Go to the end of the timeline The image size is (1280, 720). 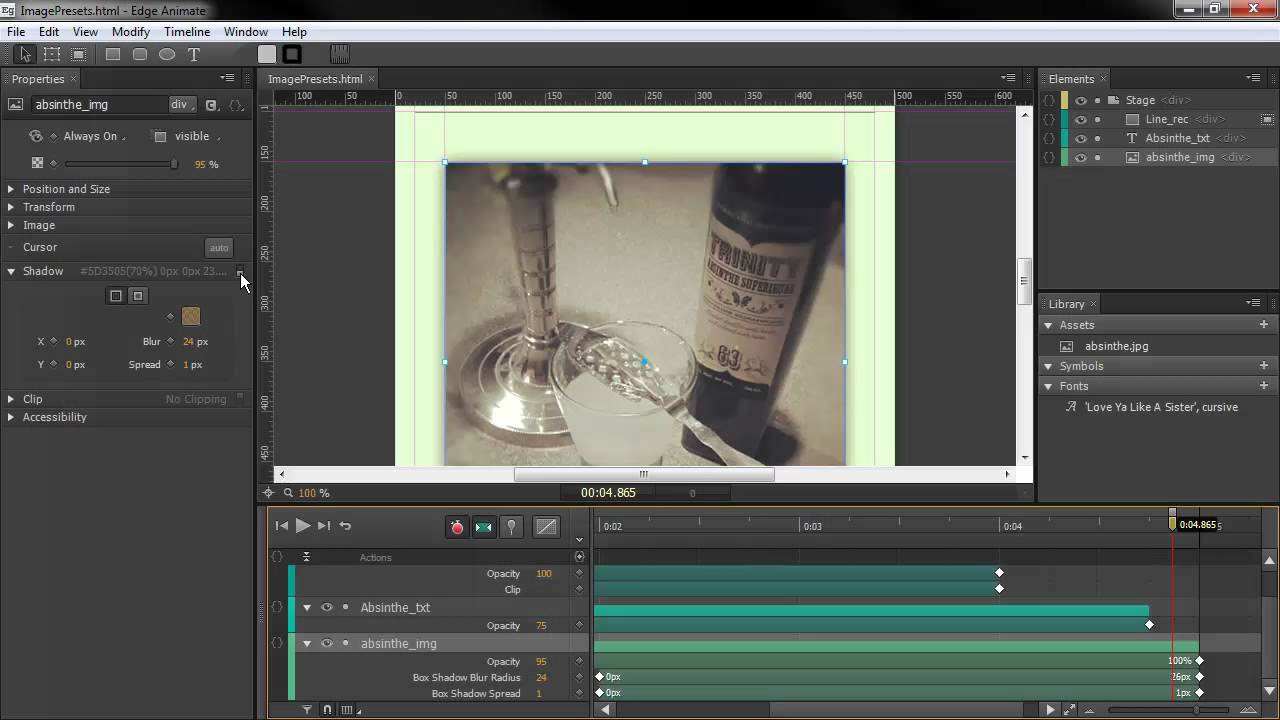coord(324,526)
